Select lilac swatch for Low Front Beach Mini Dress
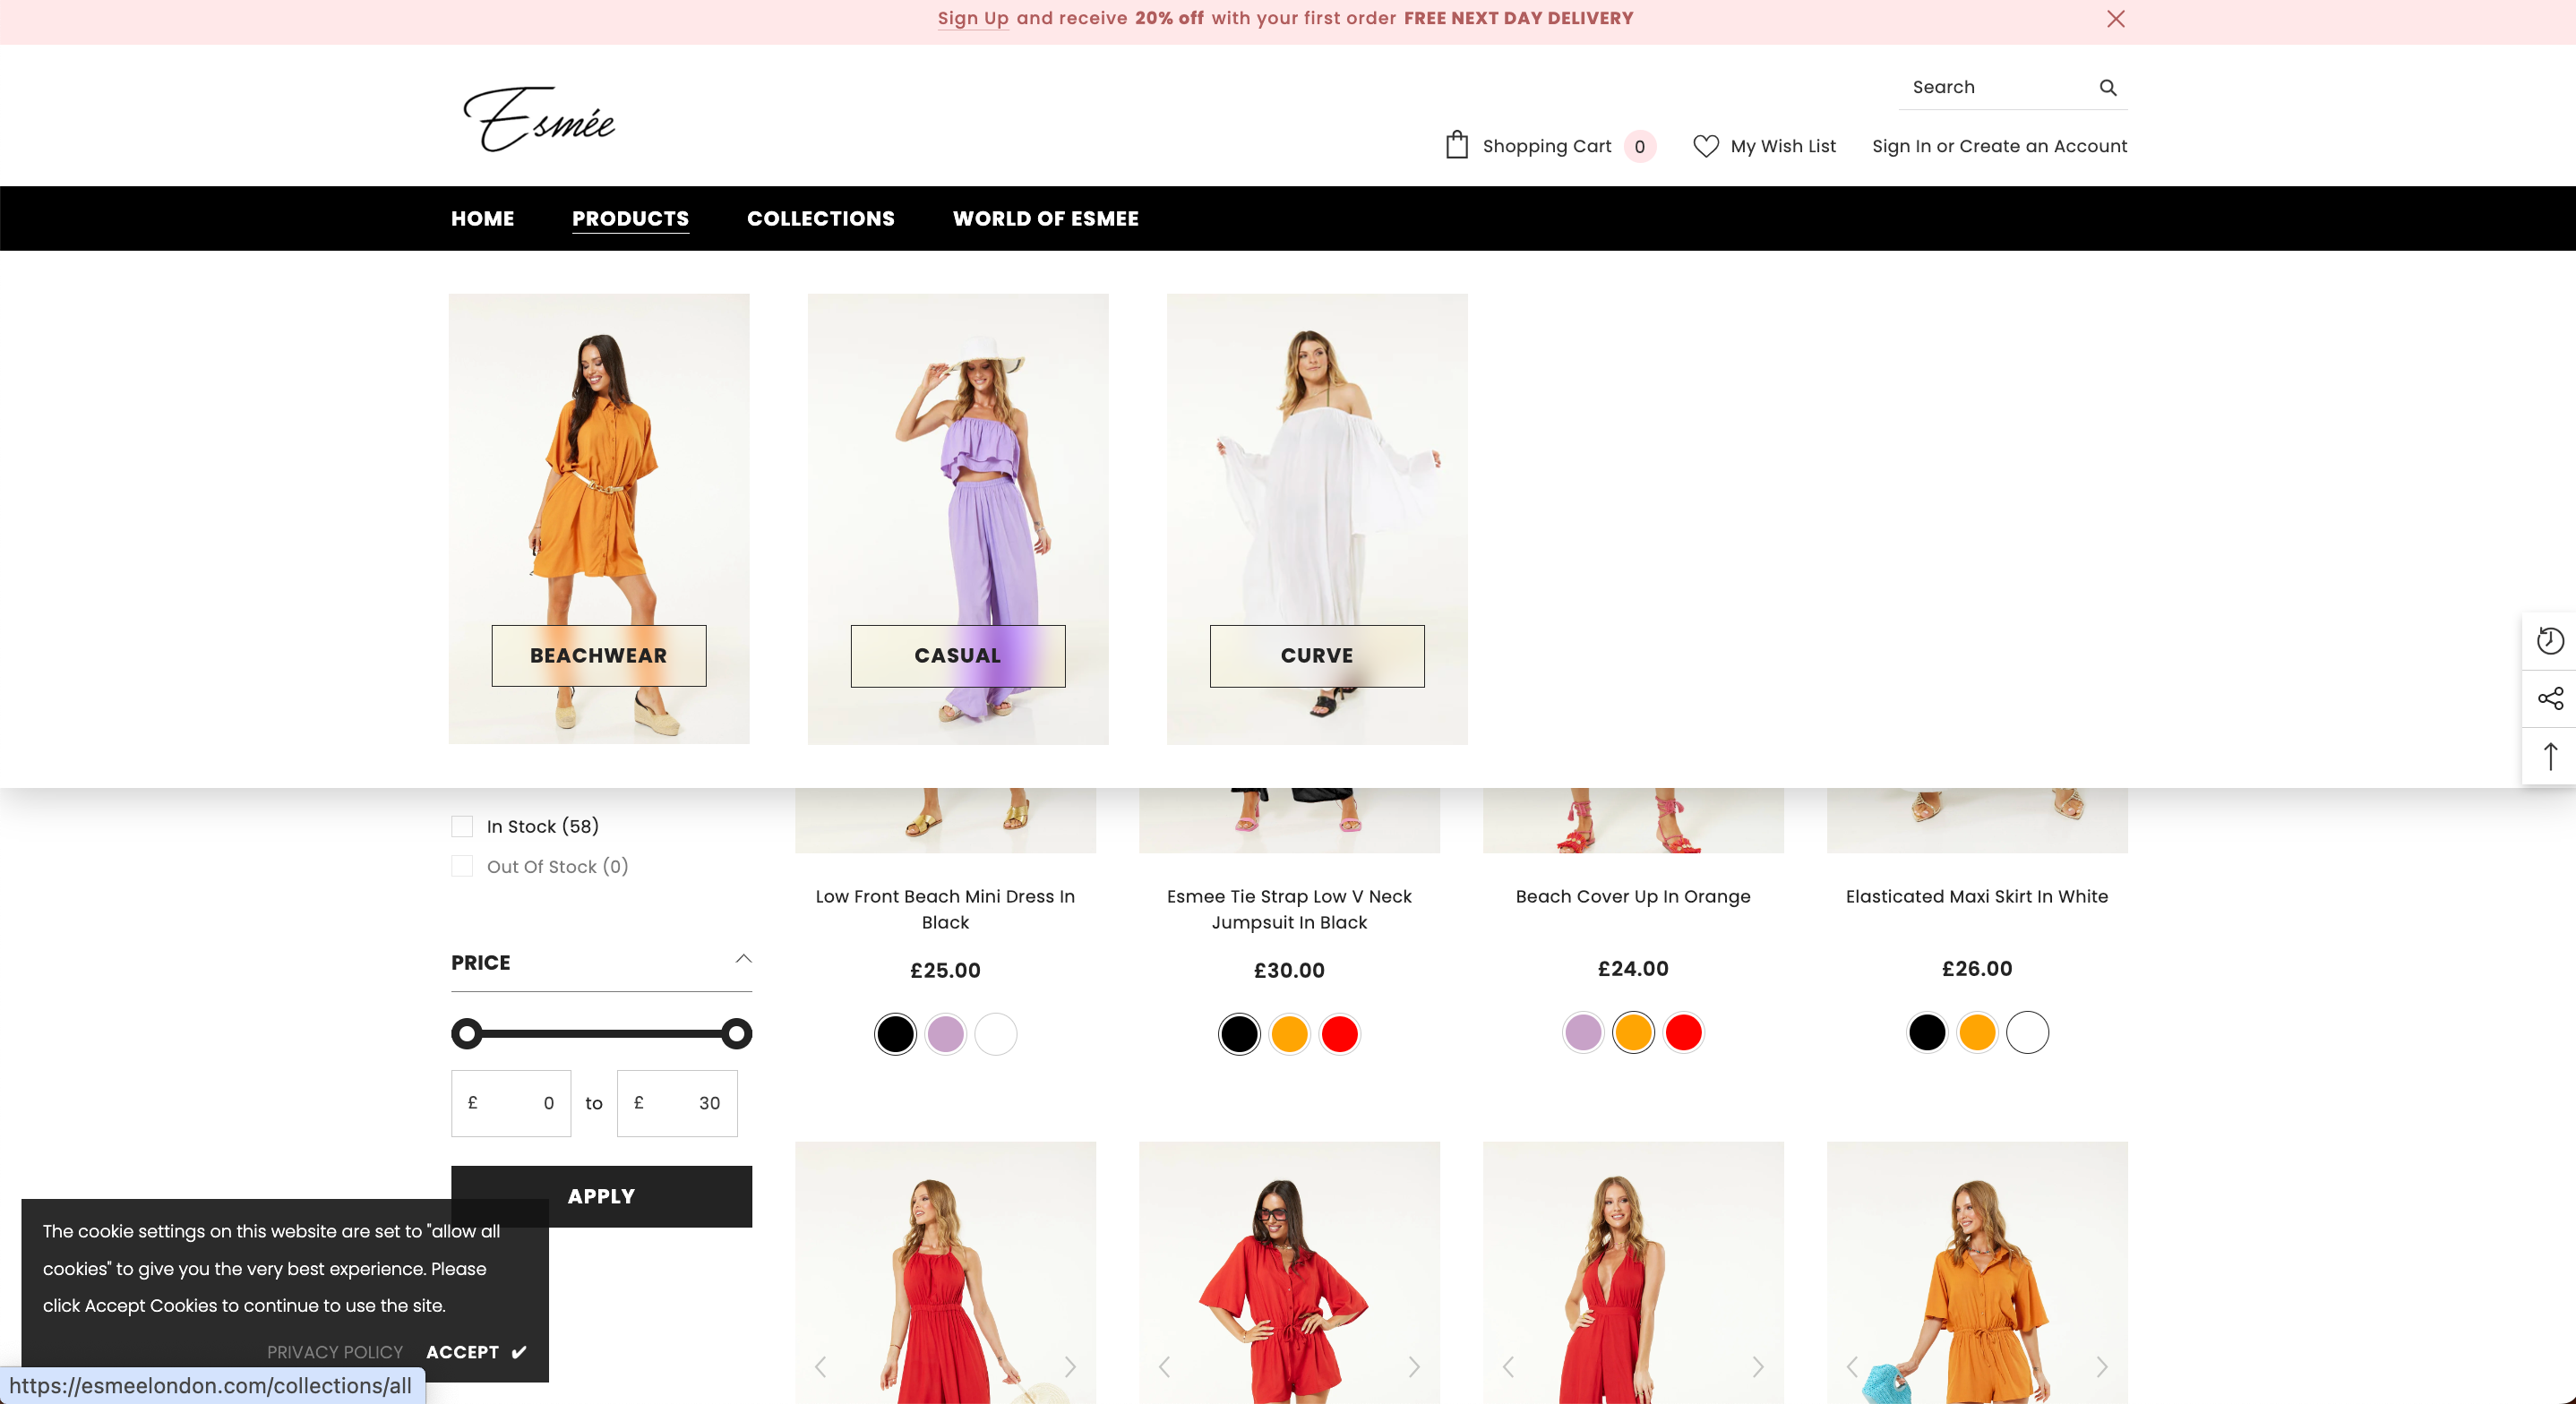The height and width of the screenshot is (1404, 2576). [945, 1033]
